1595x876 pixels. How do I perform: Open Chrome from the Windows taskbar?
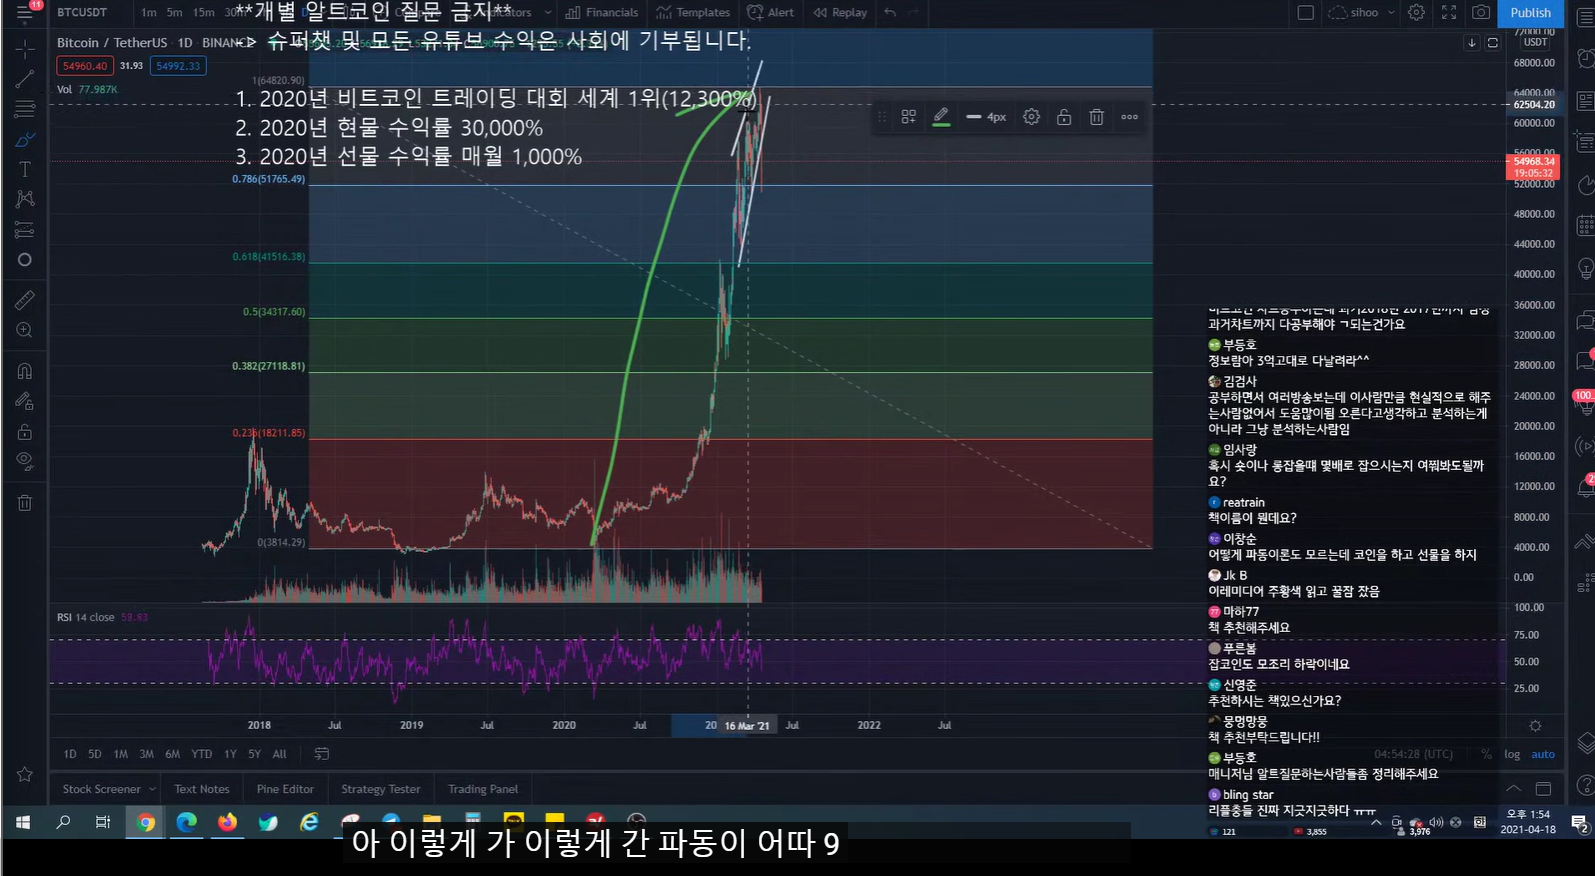146,822
